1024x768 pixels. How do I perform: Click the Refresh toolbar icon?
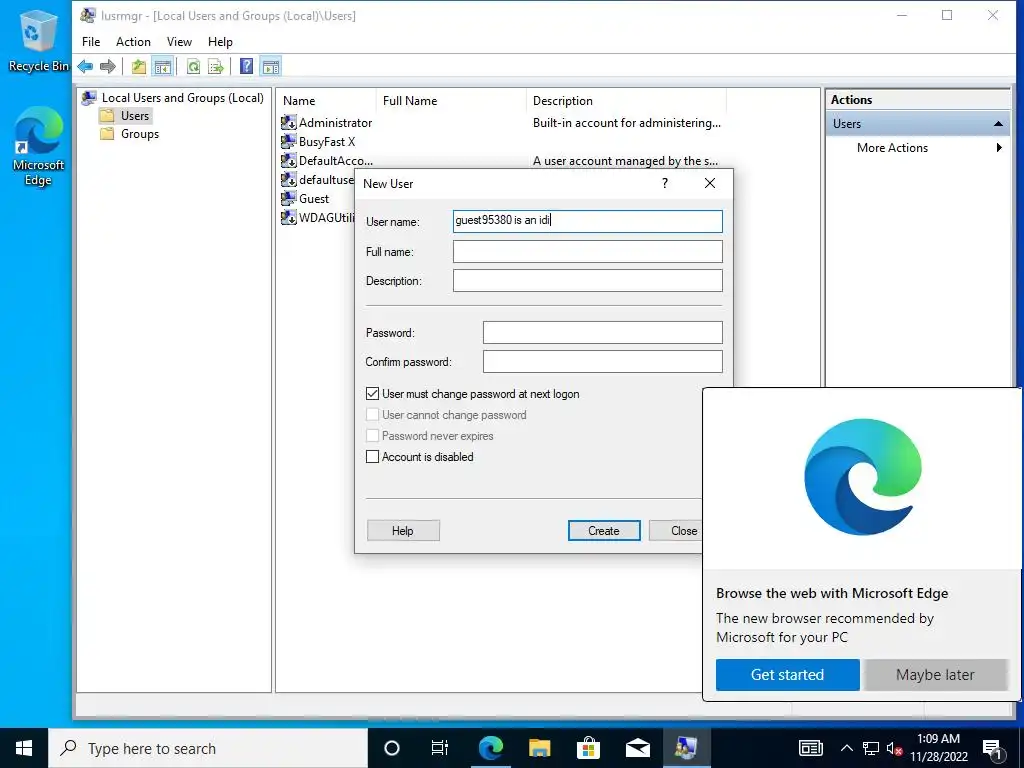click(193, 66)
